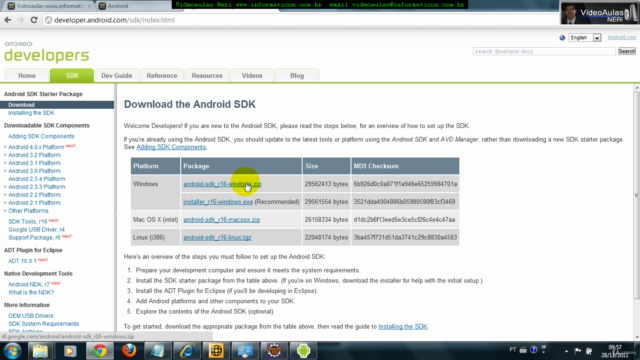Screen dimensions: 640x360
Task: Switch to the Videoaulas browser tab
Action: coord(50,6)
